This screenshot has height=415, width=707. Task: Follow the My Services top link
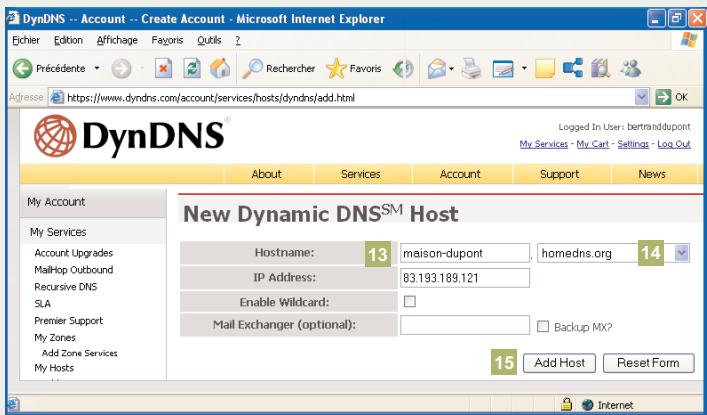point(543,144)
